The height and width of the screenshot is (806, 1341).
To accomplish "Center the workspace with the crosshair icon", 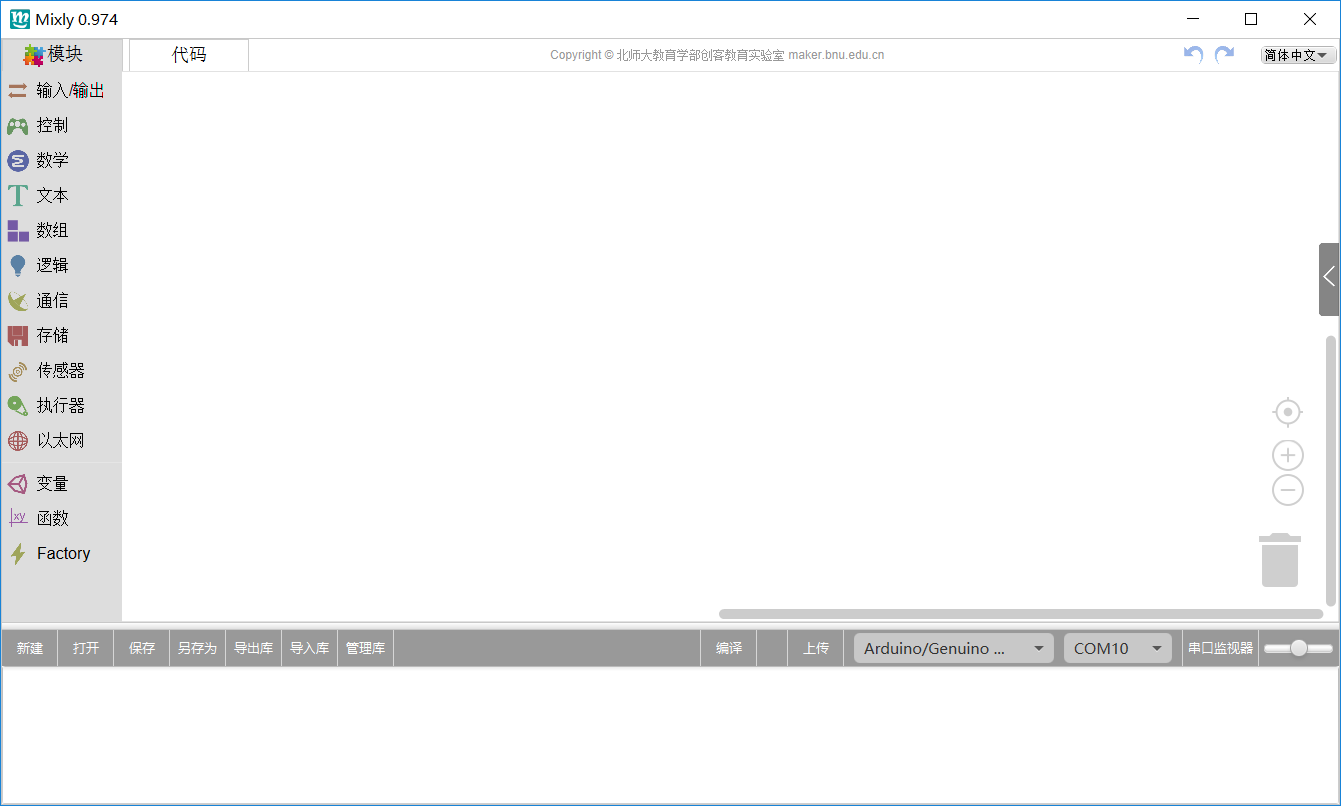I will point(1288,412).
